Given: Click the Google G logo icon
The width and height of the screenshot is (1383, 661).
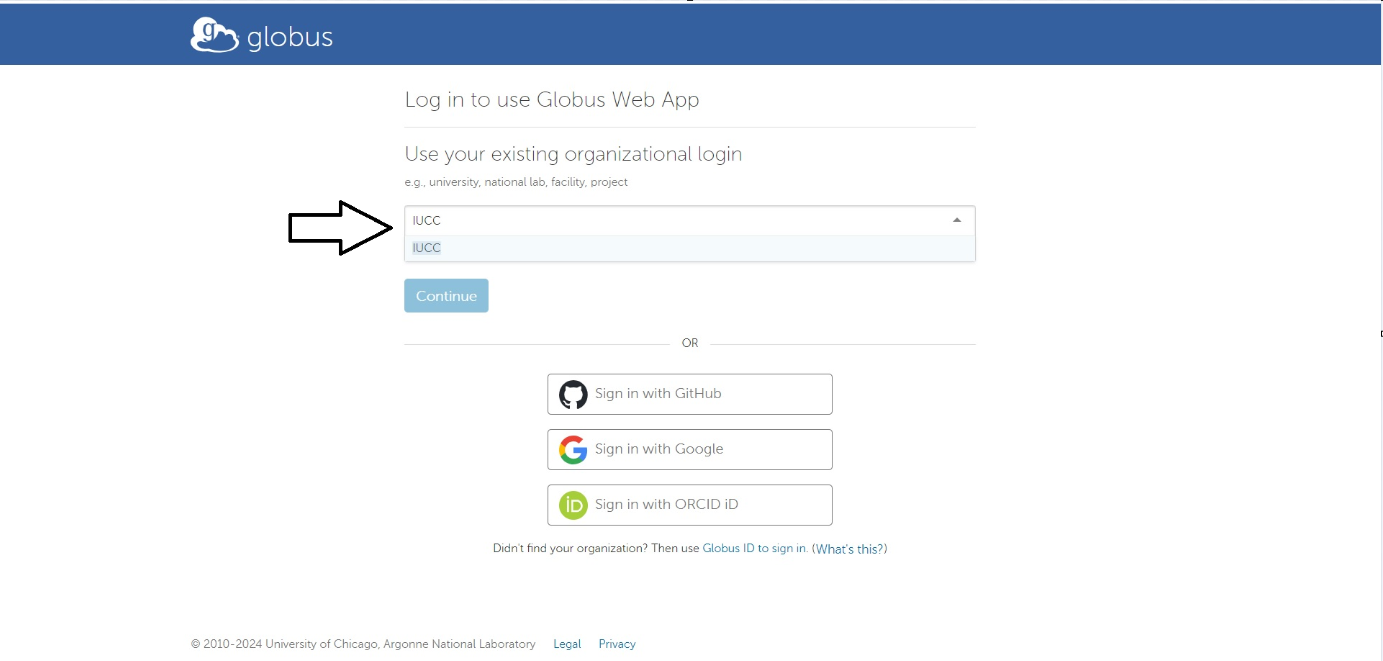Looking at the screenshot, I should click(x=573, y=450).
